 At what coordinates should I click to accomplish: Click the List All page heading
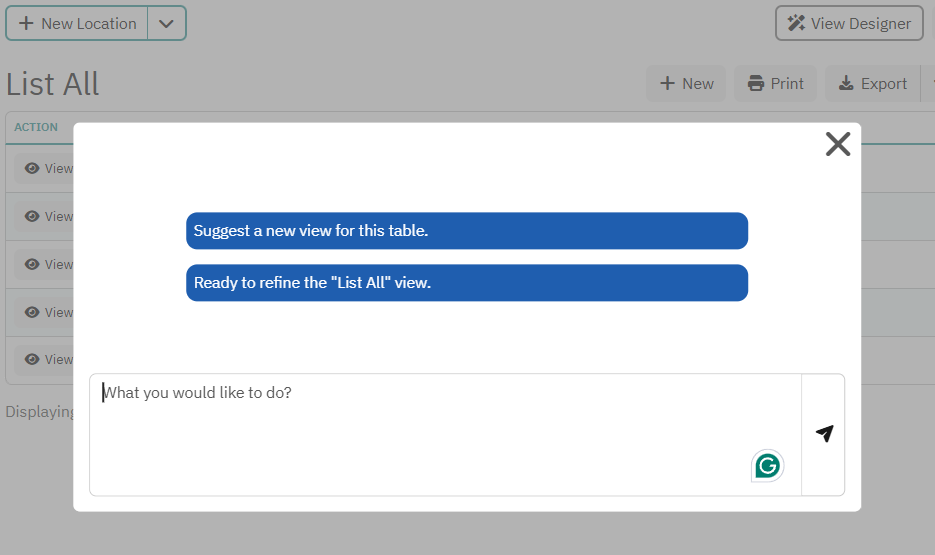[x=53, y=84]
